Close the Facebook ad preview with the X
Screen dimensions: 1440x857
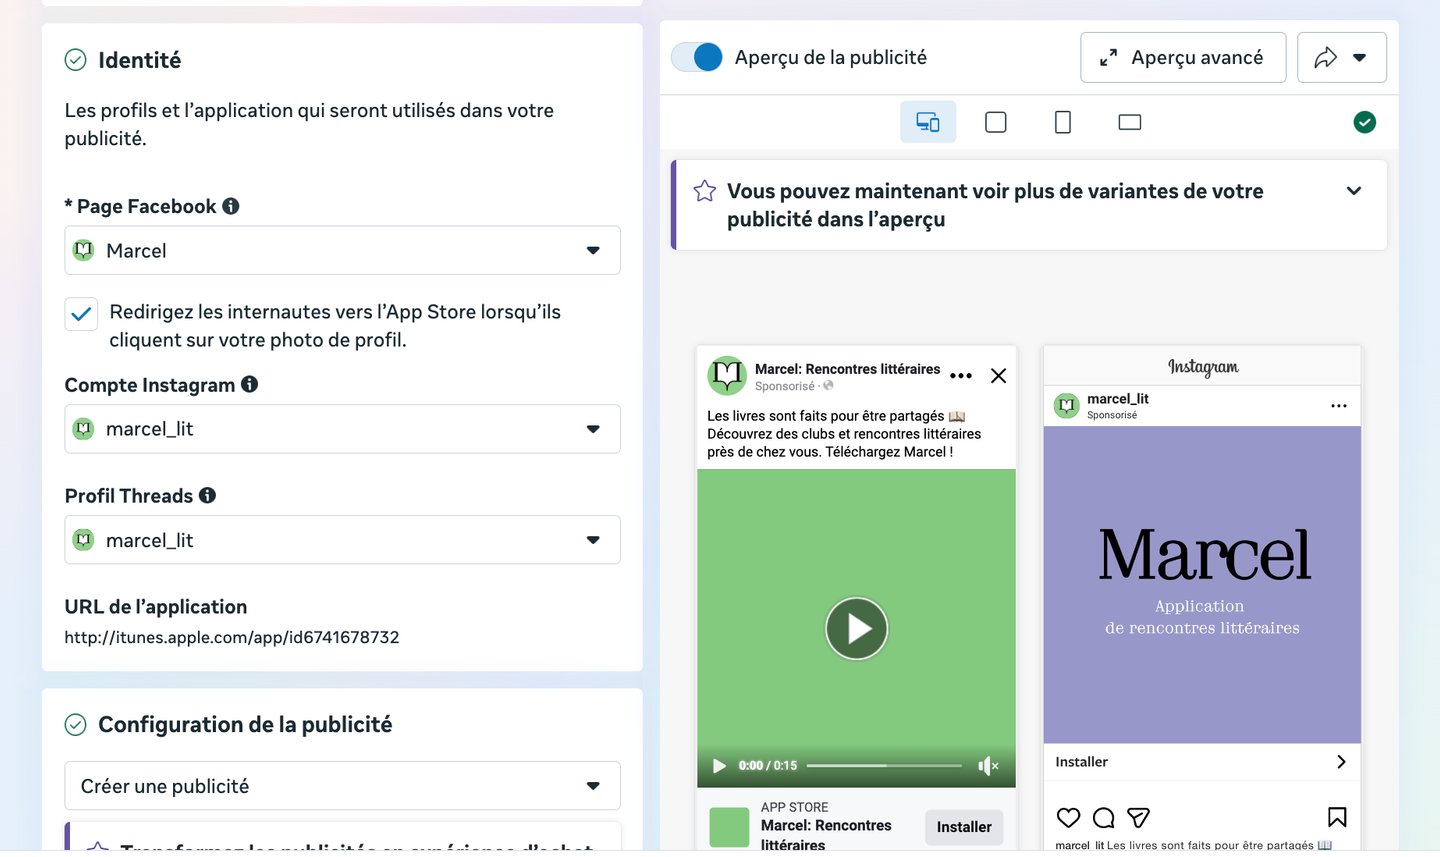pyautogui.click(x=998, y=376)
